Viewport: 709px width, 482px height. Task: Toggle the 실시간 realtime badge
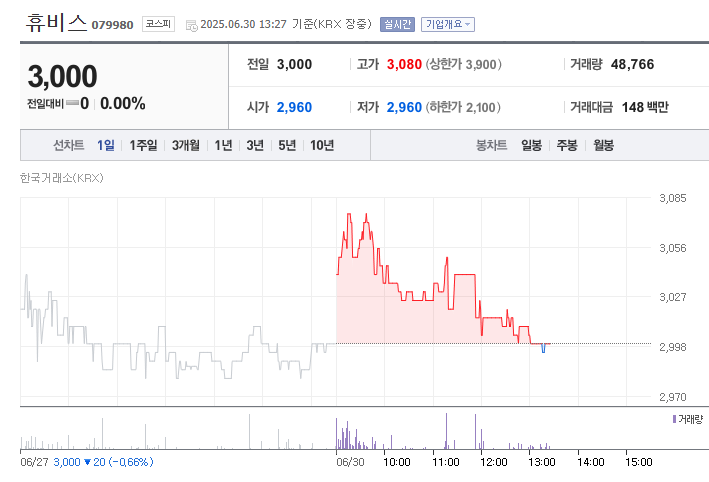pos(397,24)
